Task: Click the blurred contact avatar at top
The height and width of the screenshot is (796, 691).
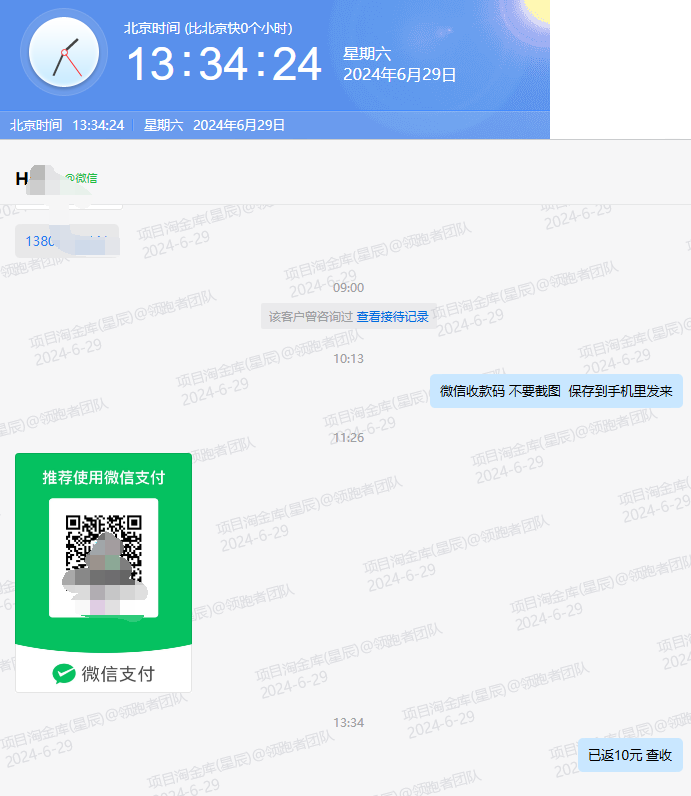Action: coord(44,179)
